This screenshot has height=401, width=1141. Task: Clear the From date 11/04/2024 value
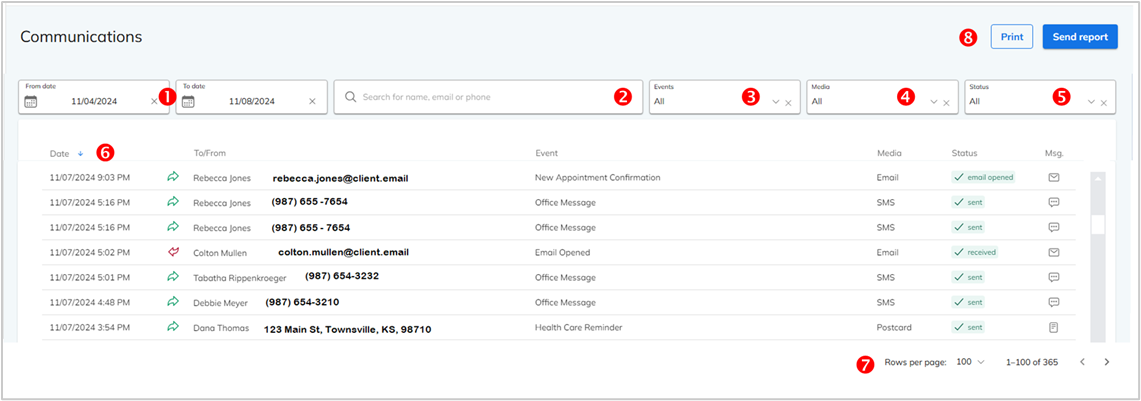(x=154, y=101)
